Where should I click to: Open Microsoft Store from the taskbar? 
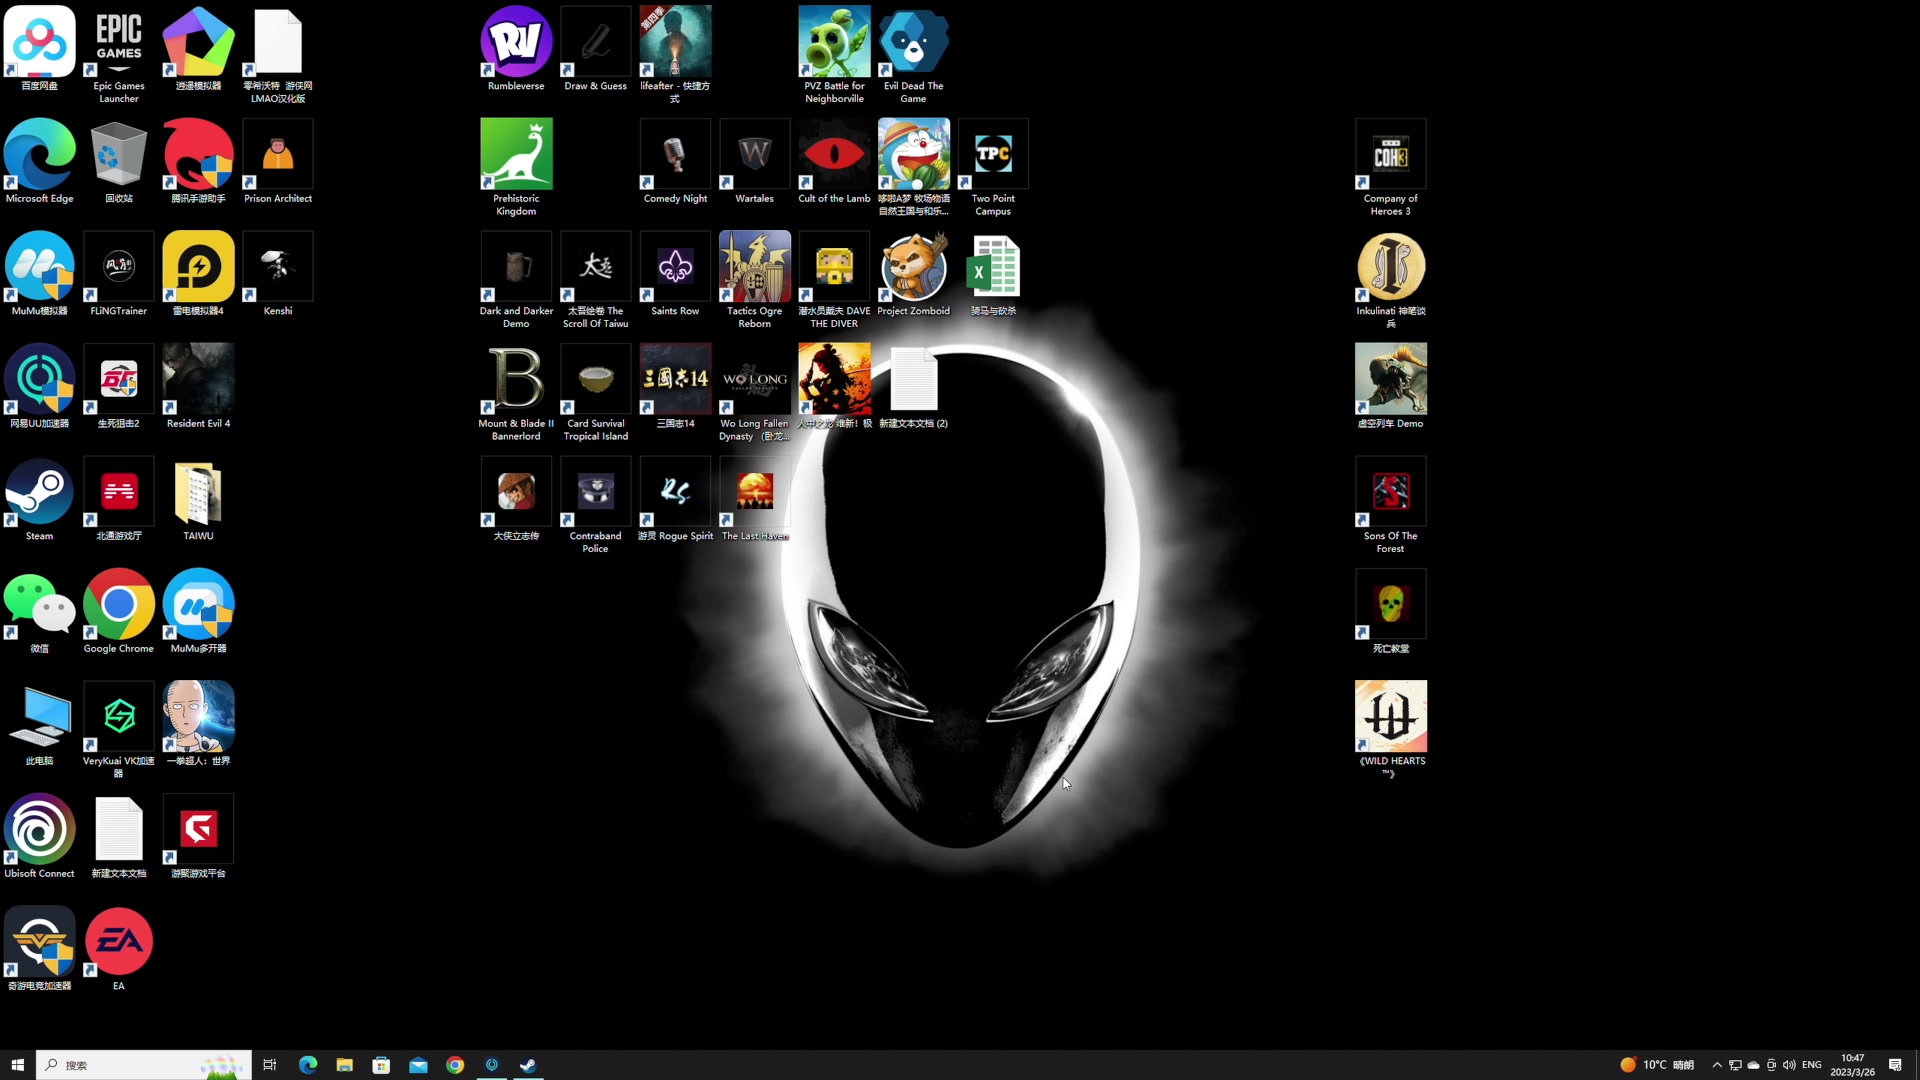381,1065
